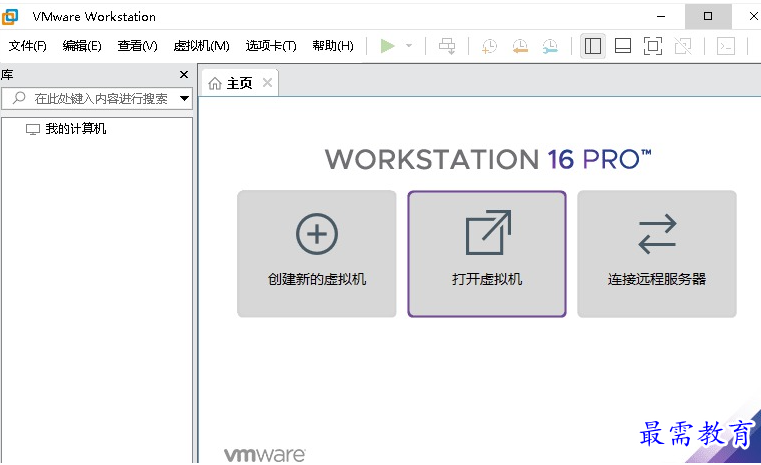Click the Unity mode toolbar icon
This screenshot has width=761, height=465.
(x=683, y=46)
